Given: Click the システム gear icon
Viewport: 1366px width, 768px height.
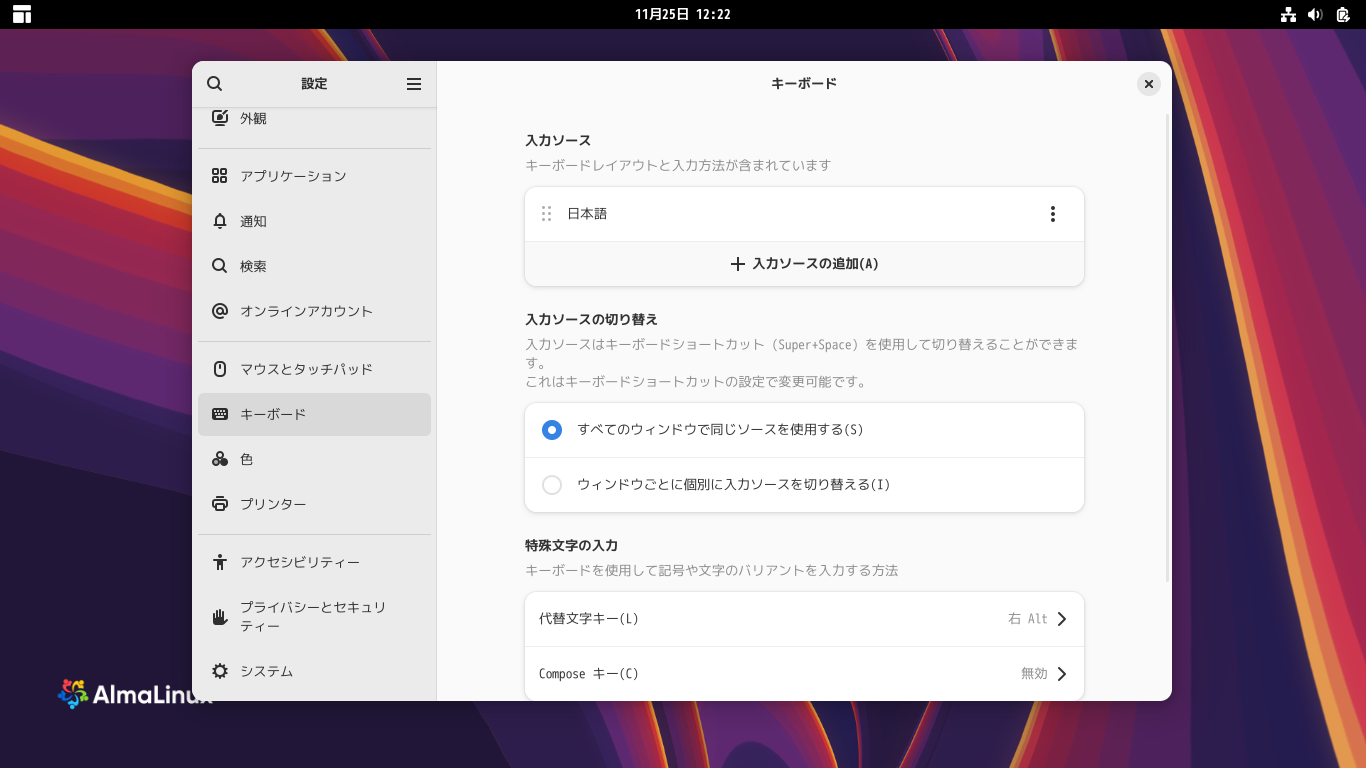Looking at the screenshot, I should (x=220, y=671).
